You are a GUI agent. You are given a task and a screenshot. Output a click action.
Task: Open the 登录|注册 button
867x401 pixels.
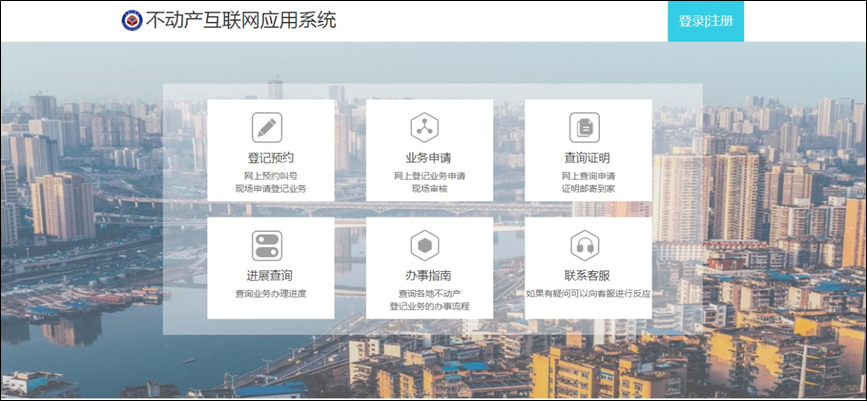click(x=706, y=21)
